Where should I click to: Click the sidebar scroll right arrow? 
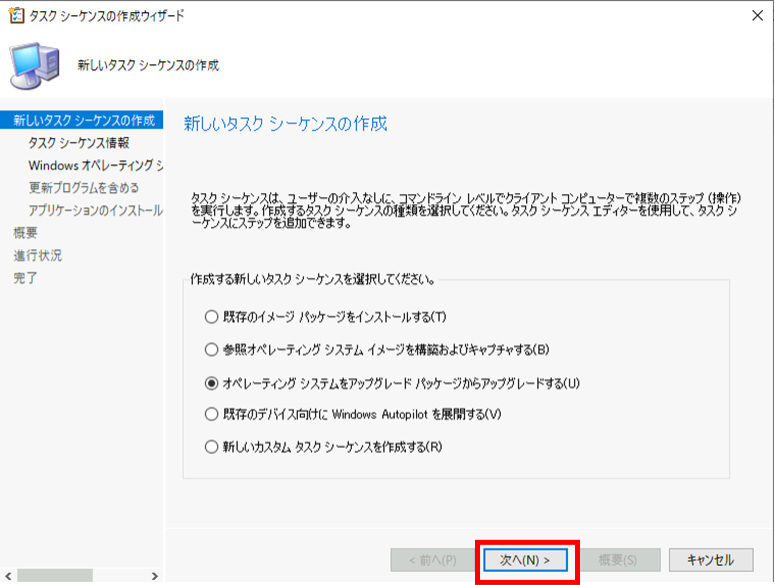(154, 576)
